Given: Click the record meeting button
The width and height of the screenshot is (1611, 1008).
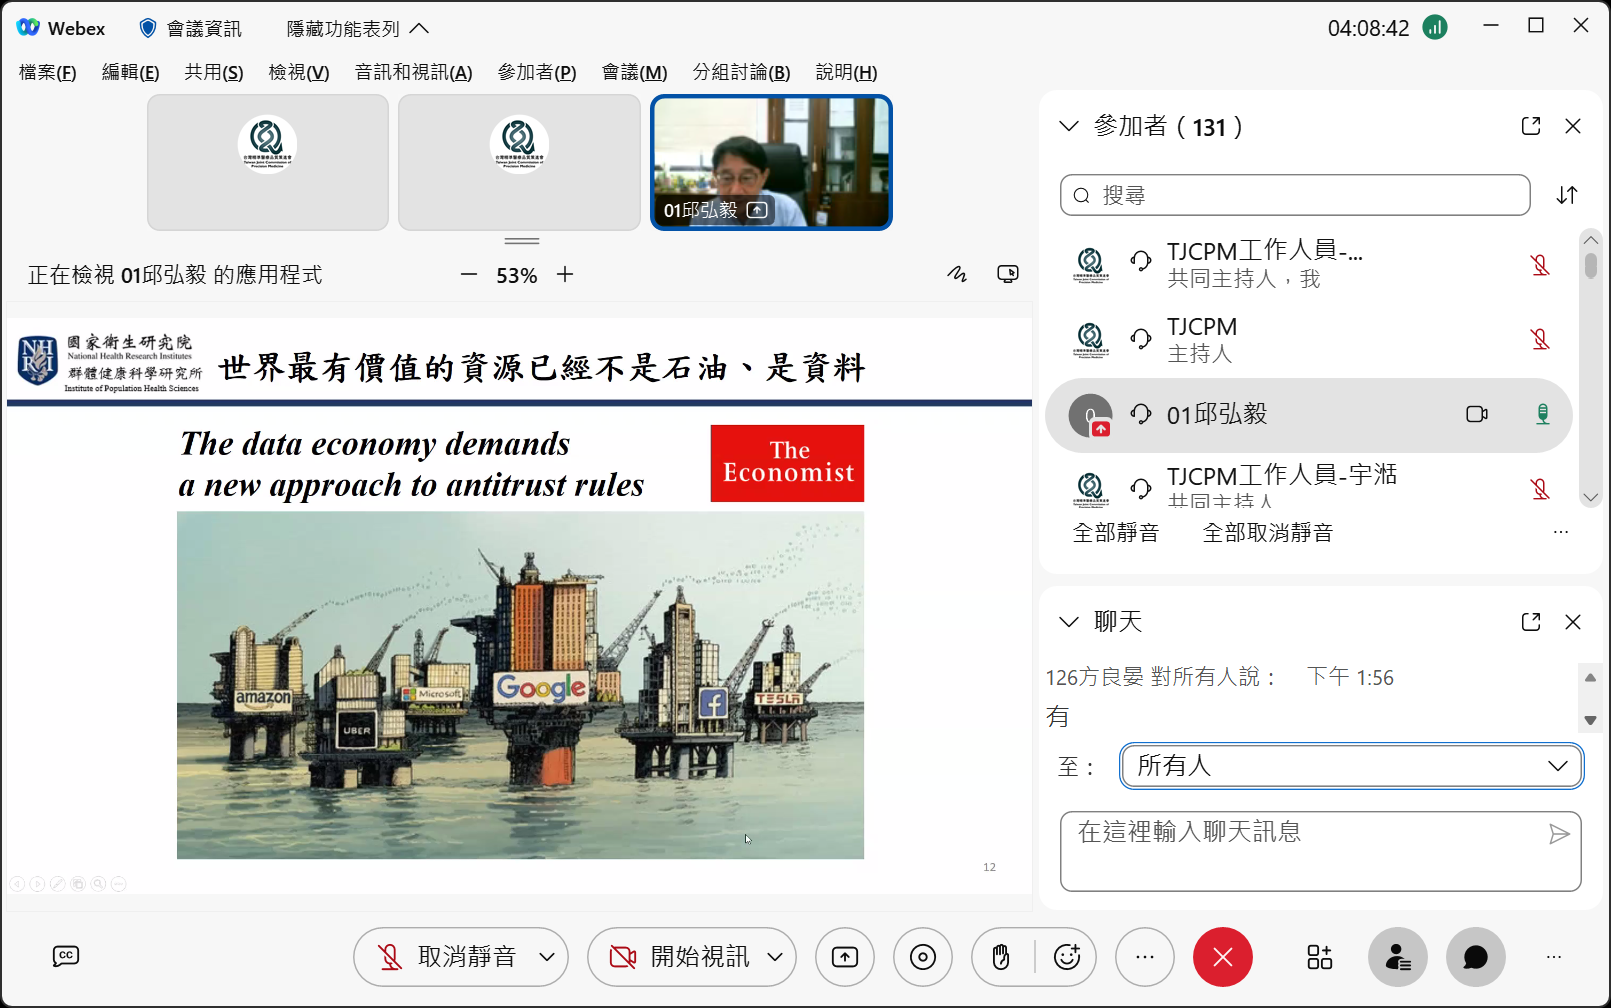Looking at the screenshot, I should click(x=923, y=957).
